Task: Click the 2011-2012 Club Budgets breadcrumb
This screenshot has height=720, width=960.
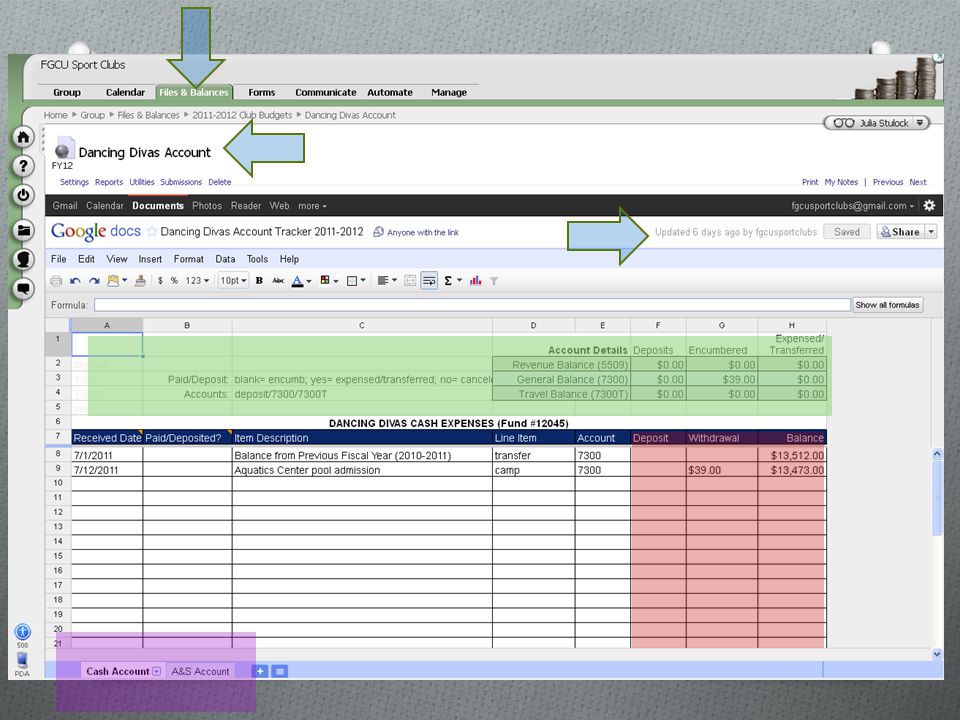Action: click(242, 115)
